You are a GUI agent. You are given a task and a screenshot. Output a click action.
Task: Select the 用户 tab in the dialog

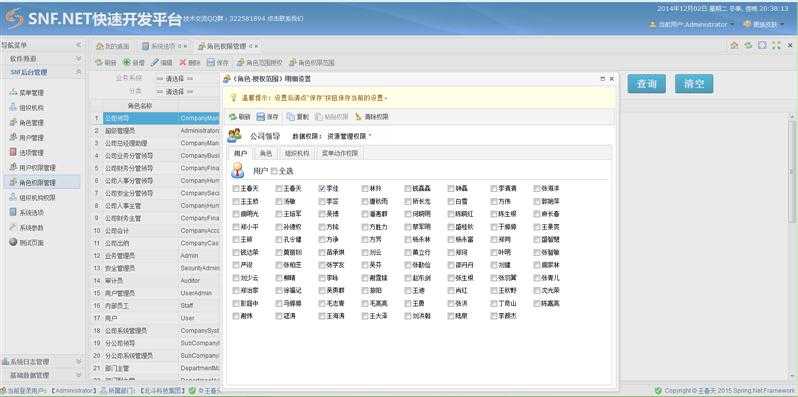click(240, 153)
